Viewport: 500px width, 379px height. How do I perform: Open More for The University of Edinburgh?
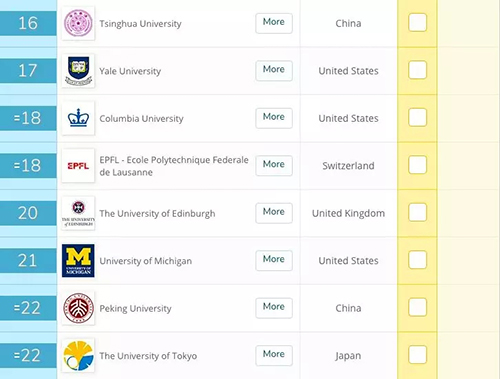[x=274, y=213]
